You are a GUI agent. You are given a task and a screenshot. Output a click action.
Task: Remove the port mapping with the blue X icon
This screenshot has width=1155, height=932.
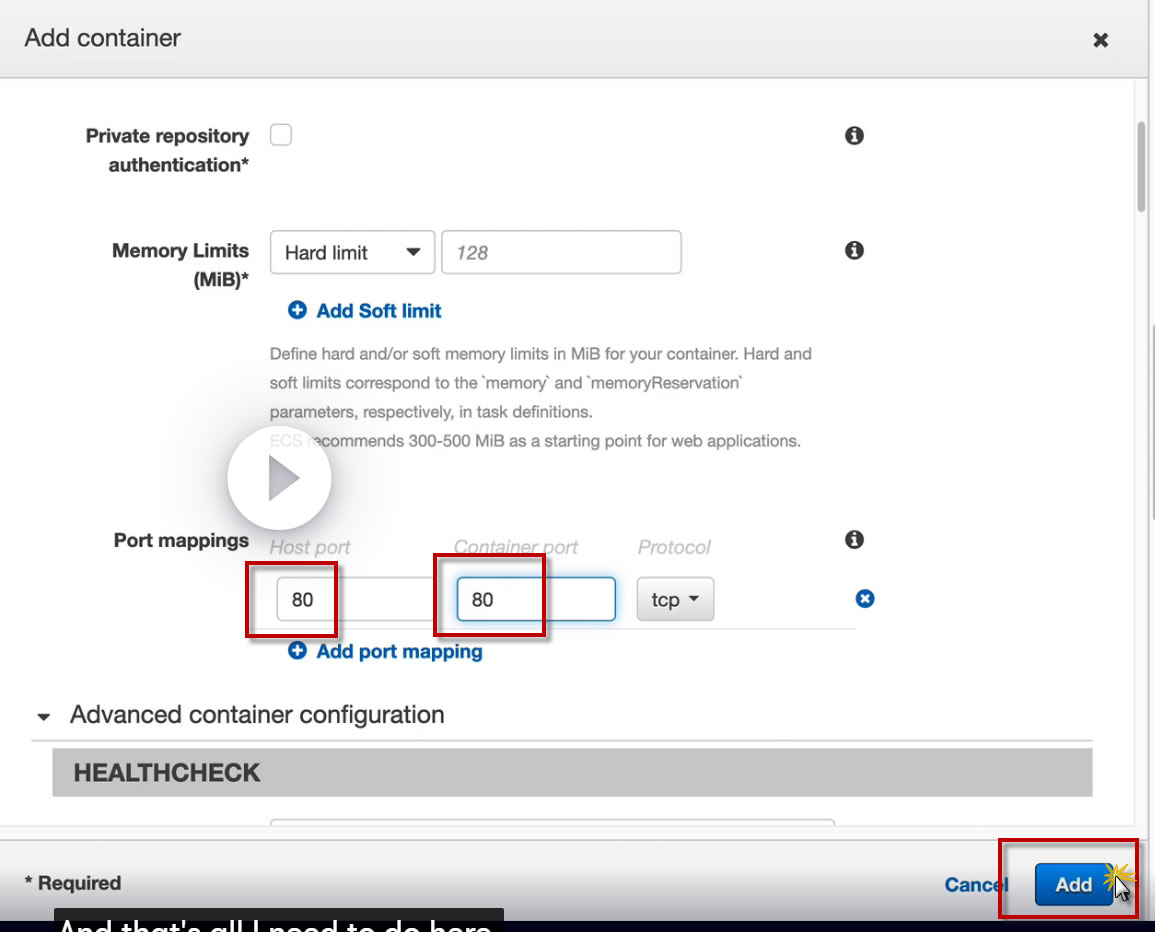click(865, 598)
